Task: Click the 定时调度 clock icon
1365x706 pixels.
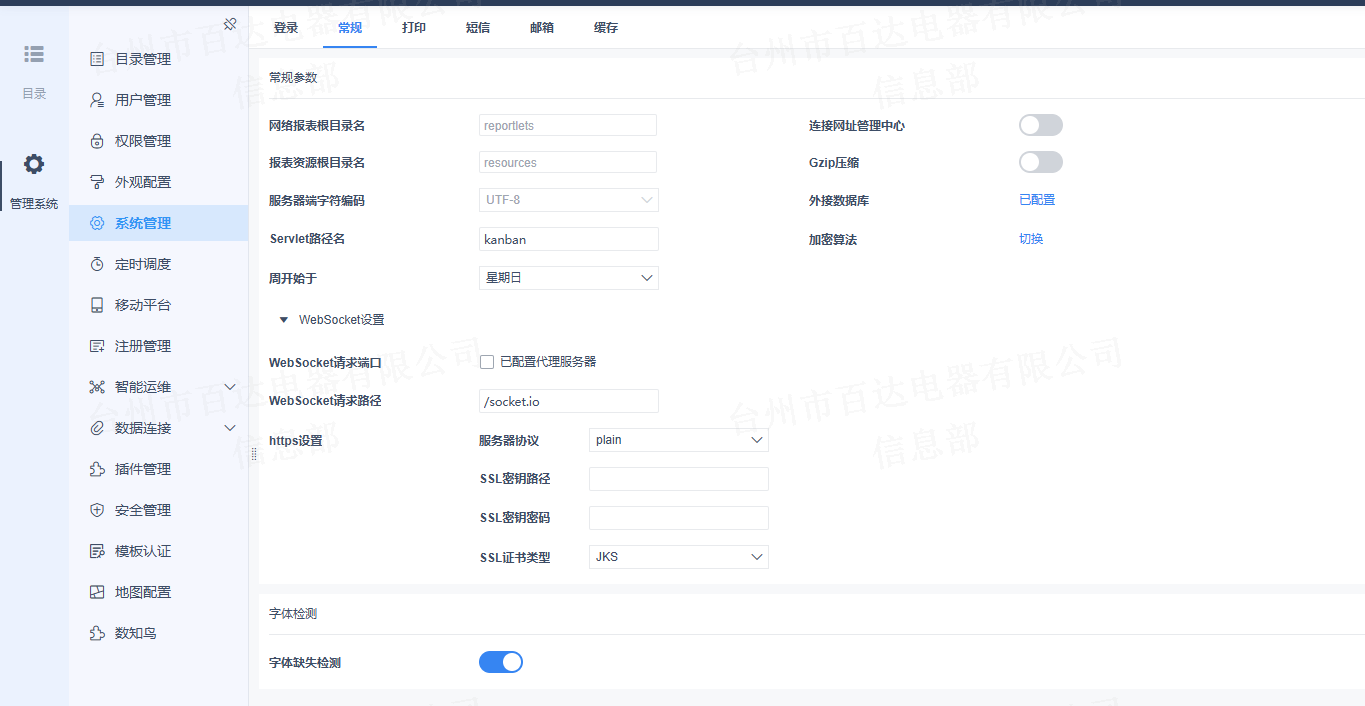Action: [x=97, y=264]
